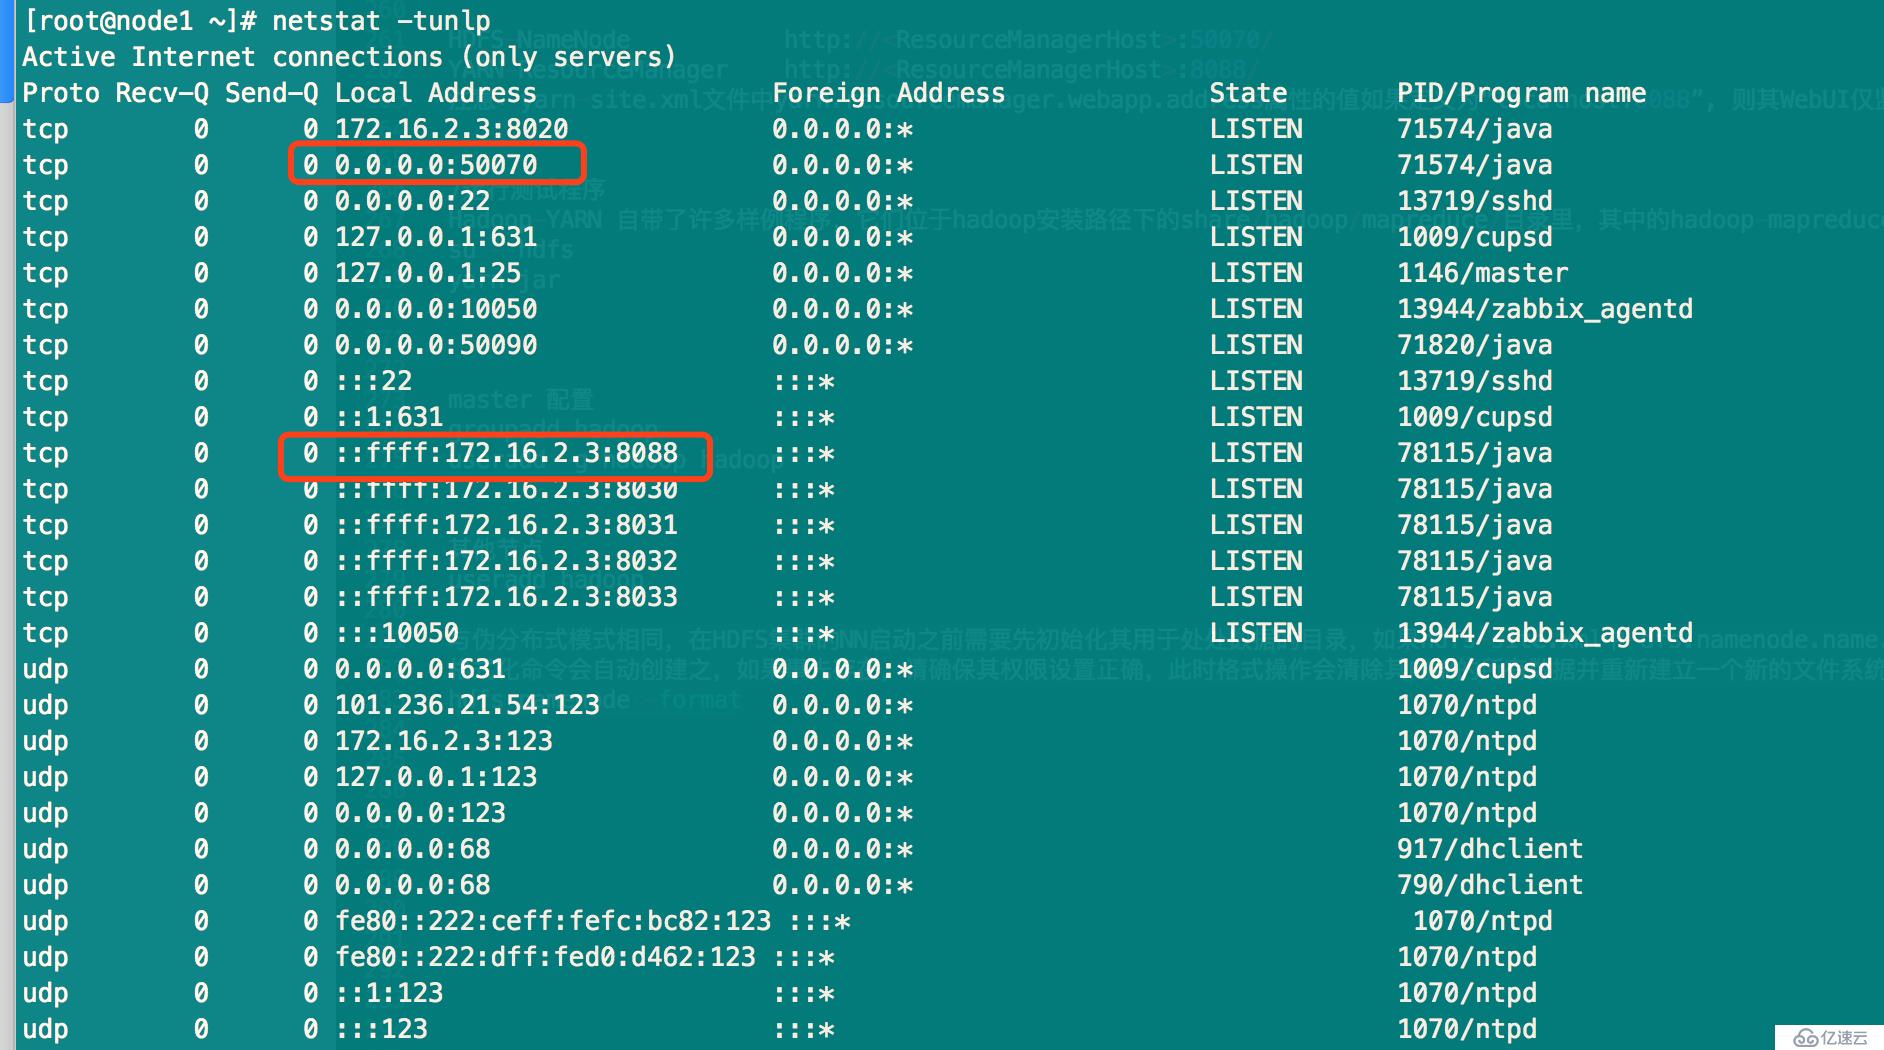Select local address '172.16.2.3:8020'
Image resolution: width=1884 pixels, height=1050 pixels.
tap(451, 129)
